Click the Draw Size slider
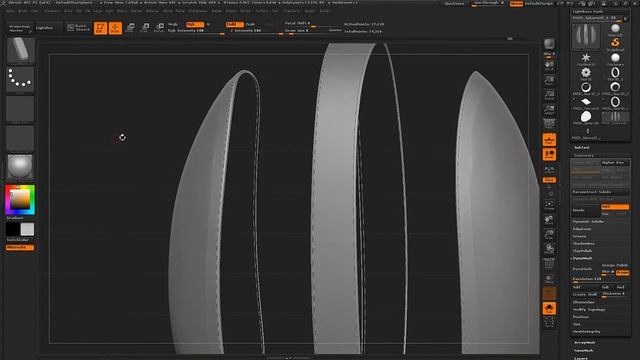Screen dimensions: 640x360 click(313, 31)
